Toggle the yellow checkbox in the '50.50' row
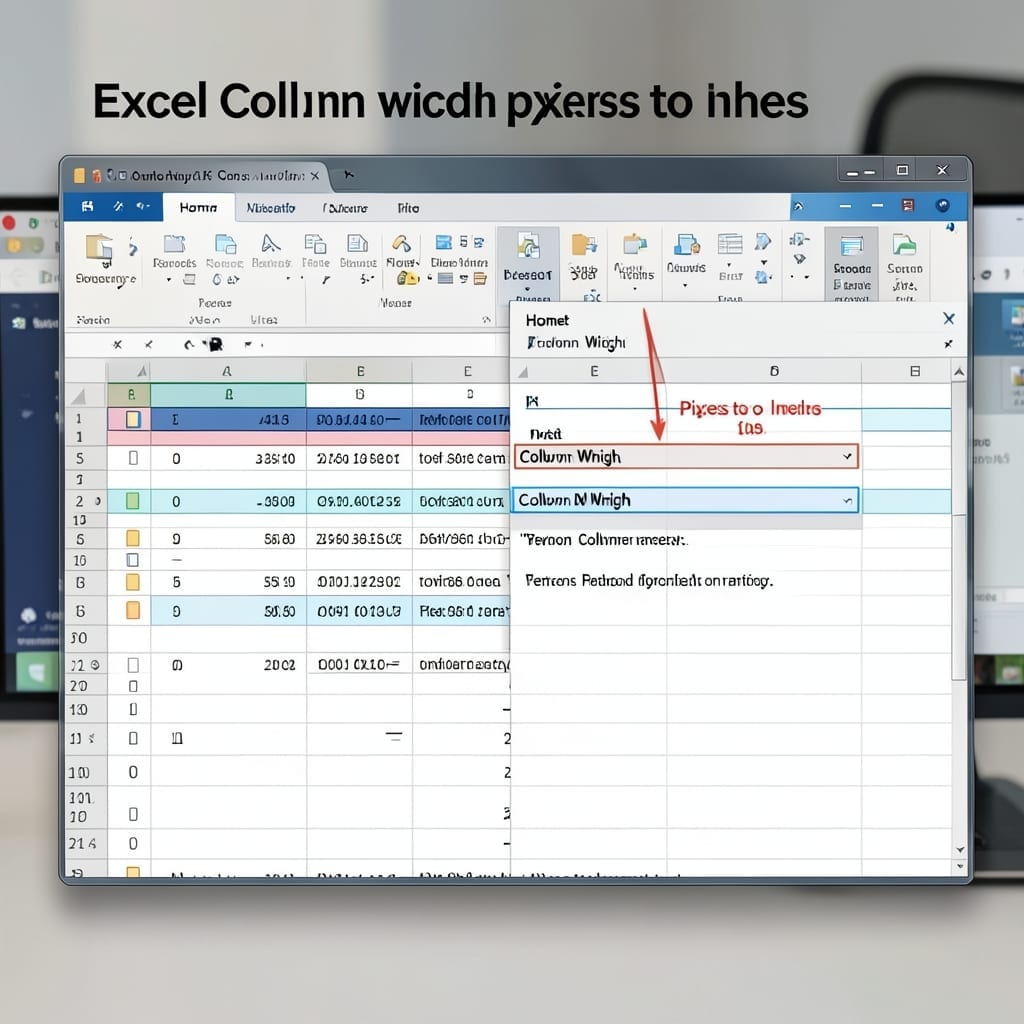The height and width of the screenshot is (1024, 1024). pyautogui.click(x=133, y=610)
